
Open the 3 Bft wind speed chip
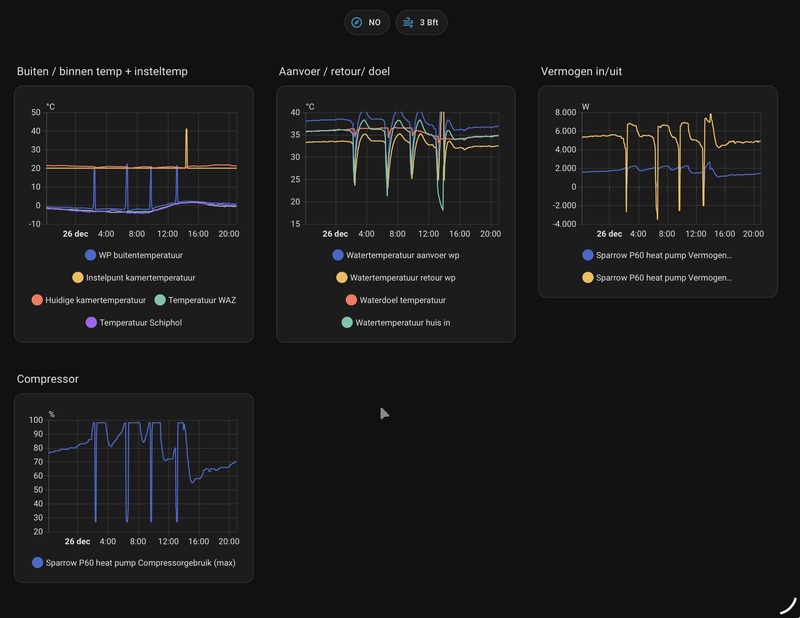coord(421,22)
